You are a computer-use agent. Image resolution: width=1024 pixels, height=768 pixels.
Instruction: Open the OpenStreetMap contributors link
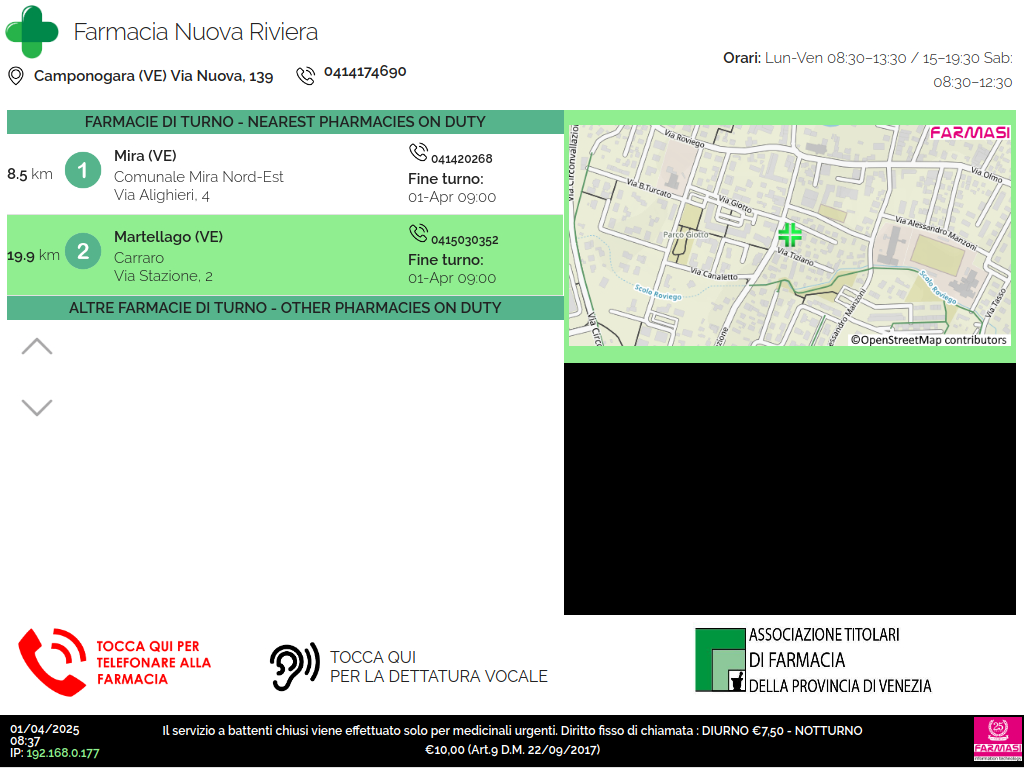(x=928, y=340)
